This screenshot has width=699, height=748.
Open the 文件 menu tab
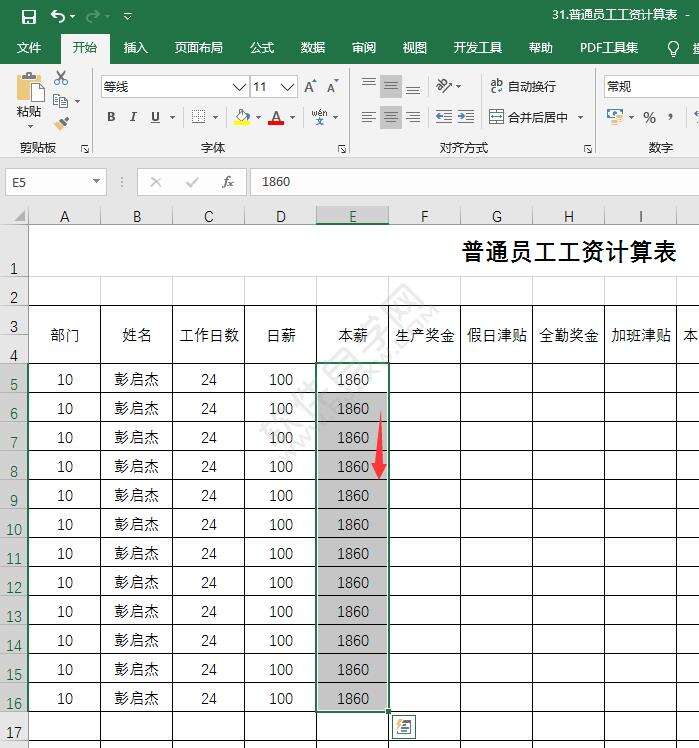click(x=29, y=48)
